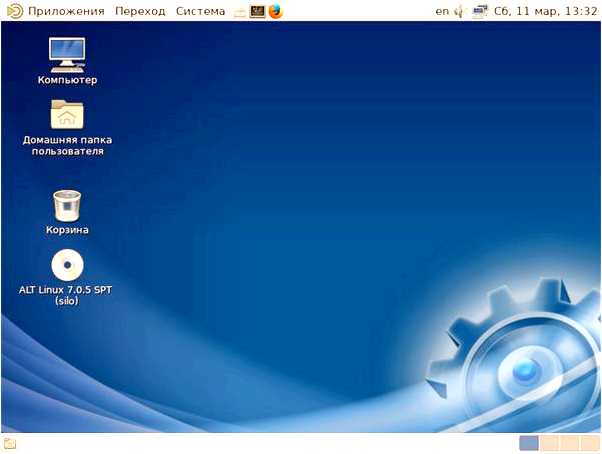Open the calendar from the clock Сб, 11 мар, 13:32

pos(545,11)
